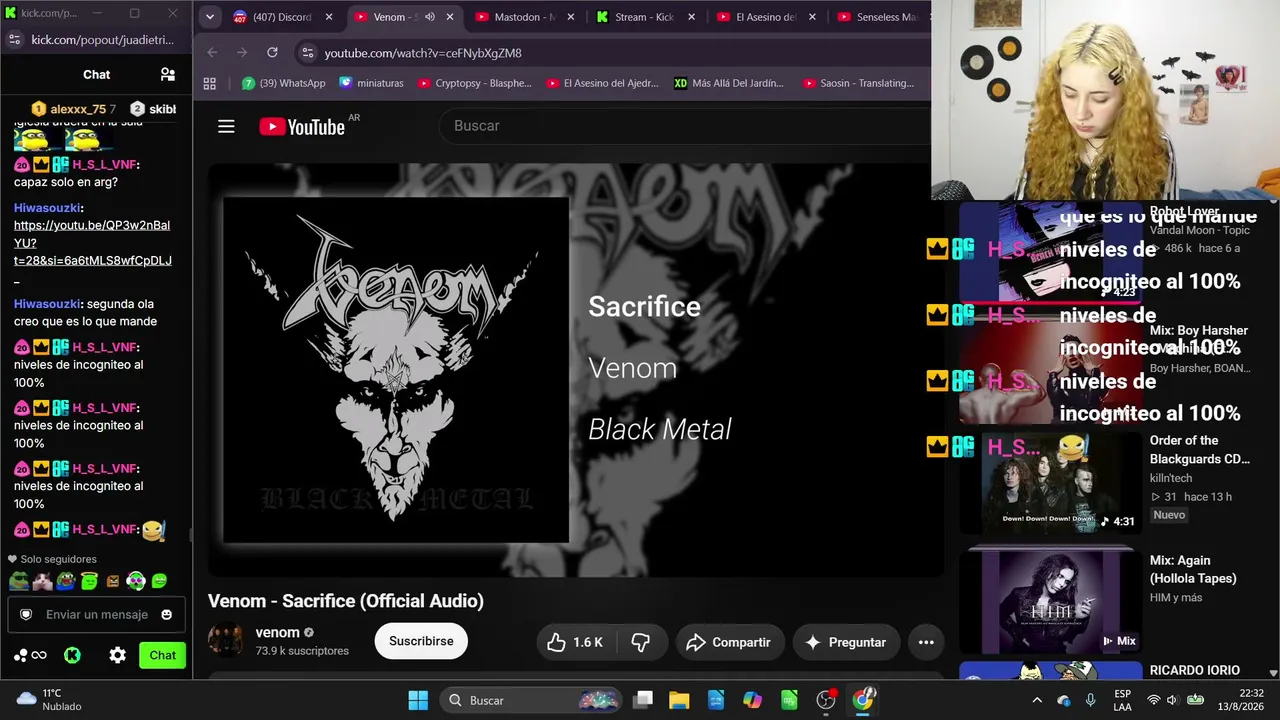Open File Explorer from the taskbar
Screen dimensions: 1280x720
tap(679, 700)
